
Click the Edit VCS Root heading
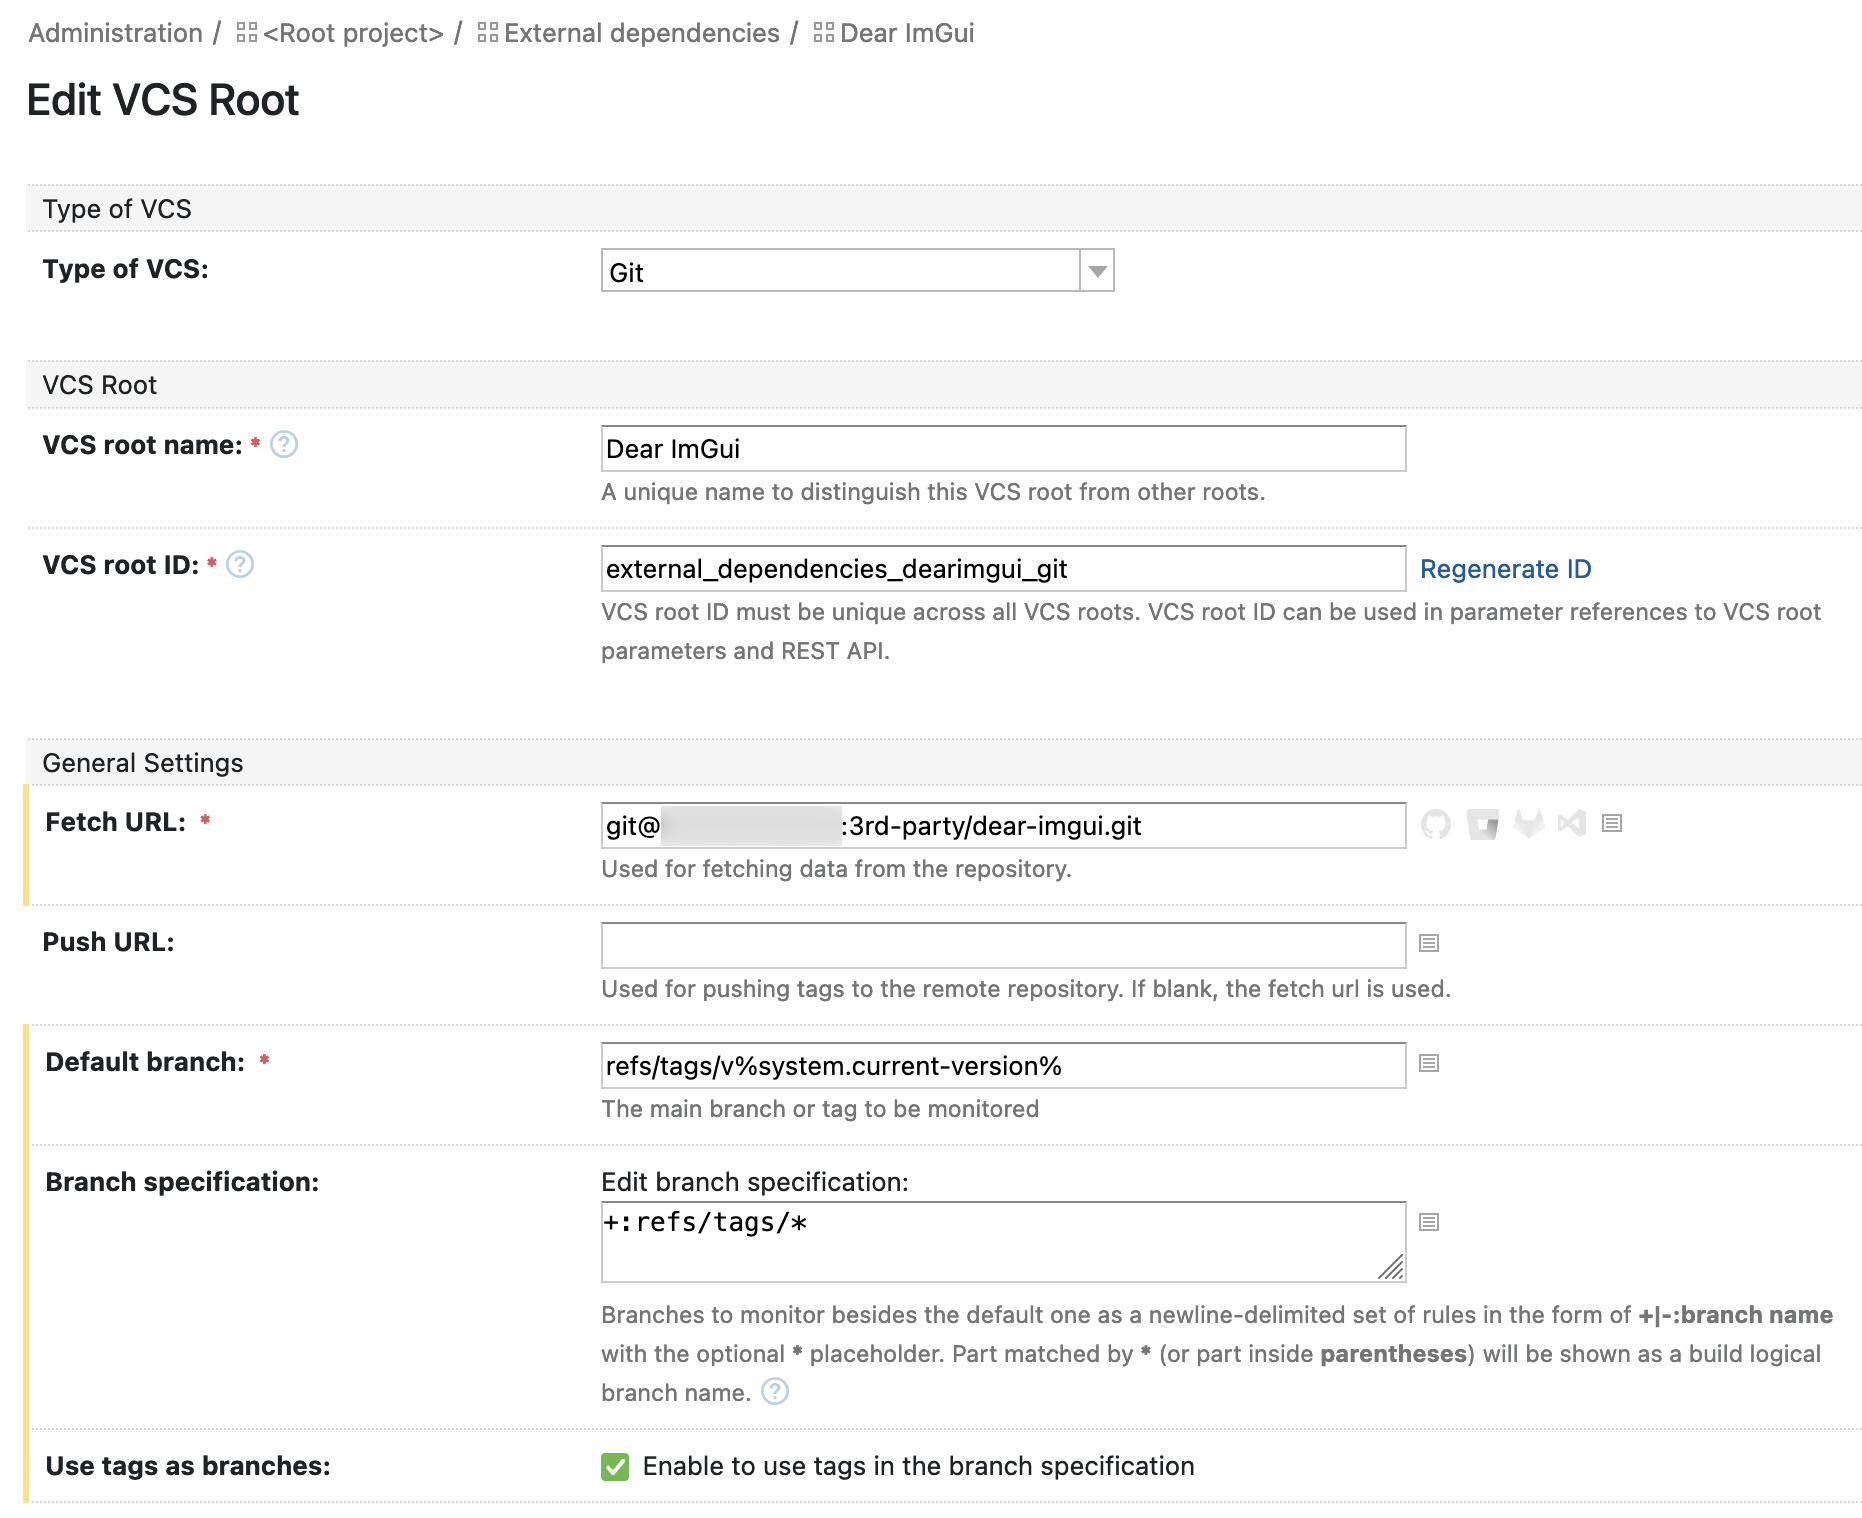[163, 100]
